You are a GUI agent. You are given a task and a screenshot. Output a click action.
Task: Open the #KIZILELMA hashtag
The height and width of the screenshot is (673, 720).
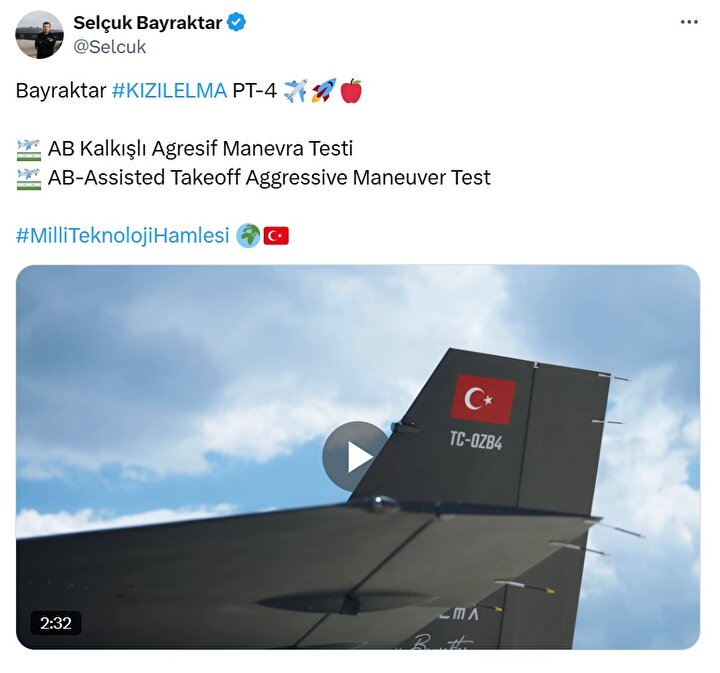[169, 90]
